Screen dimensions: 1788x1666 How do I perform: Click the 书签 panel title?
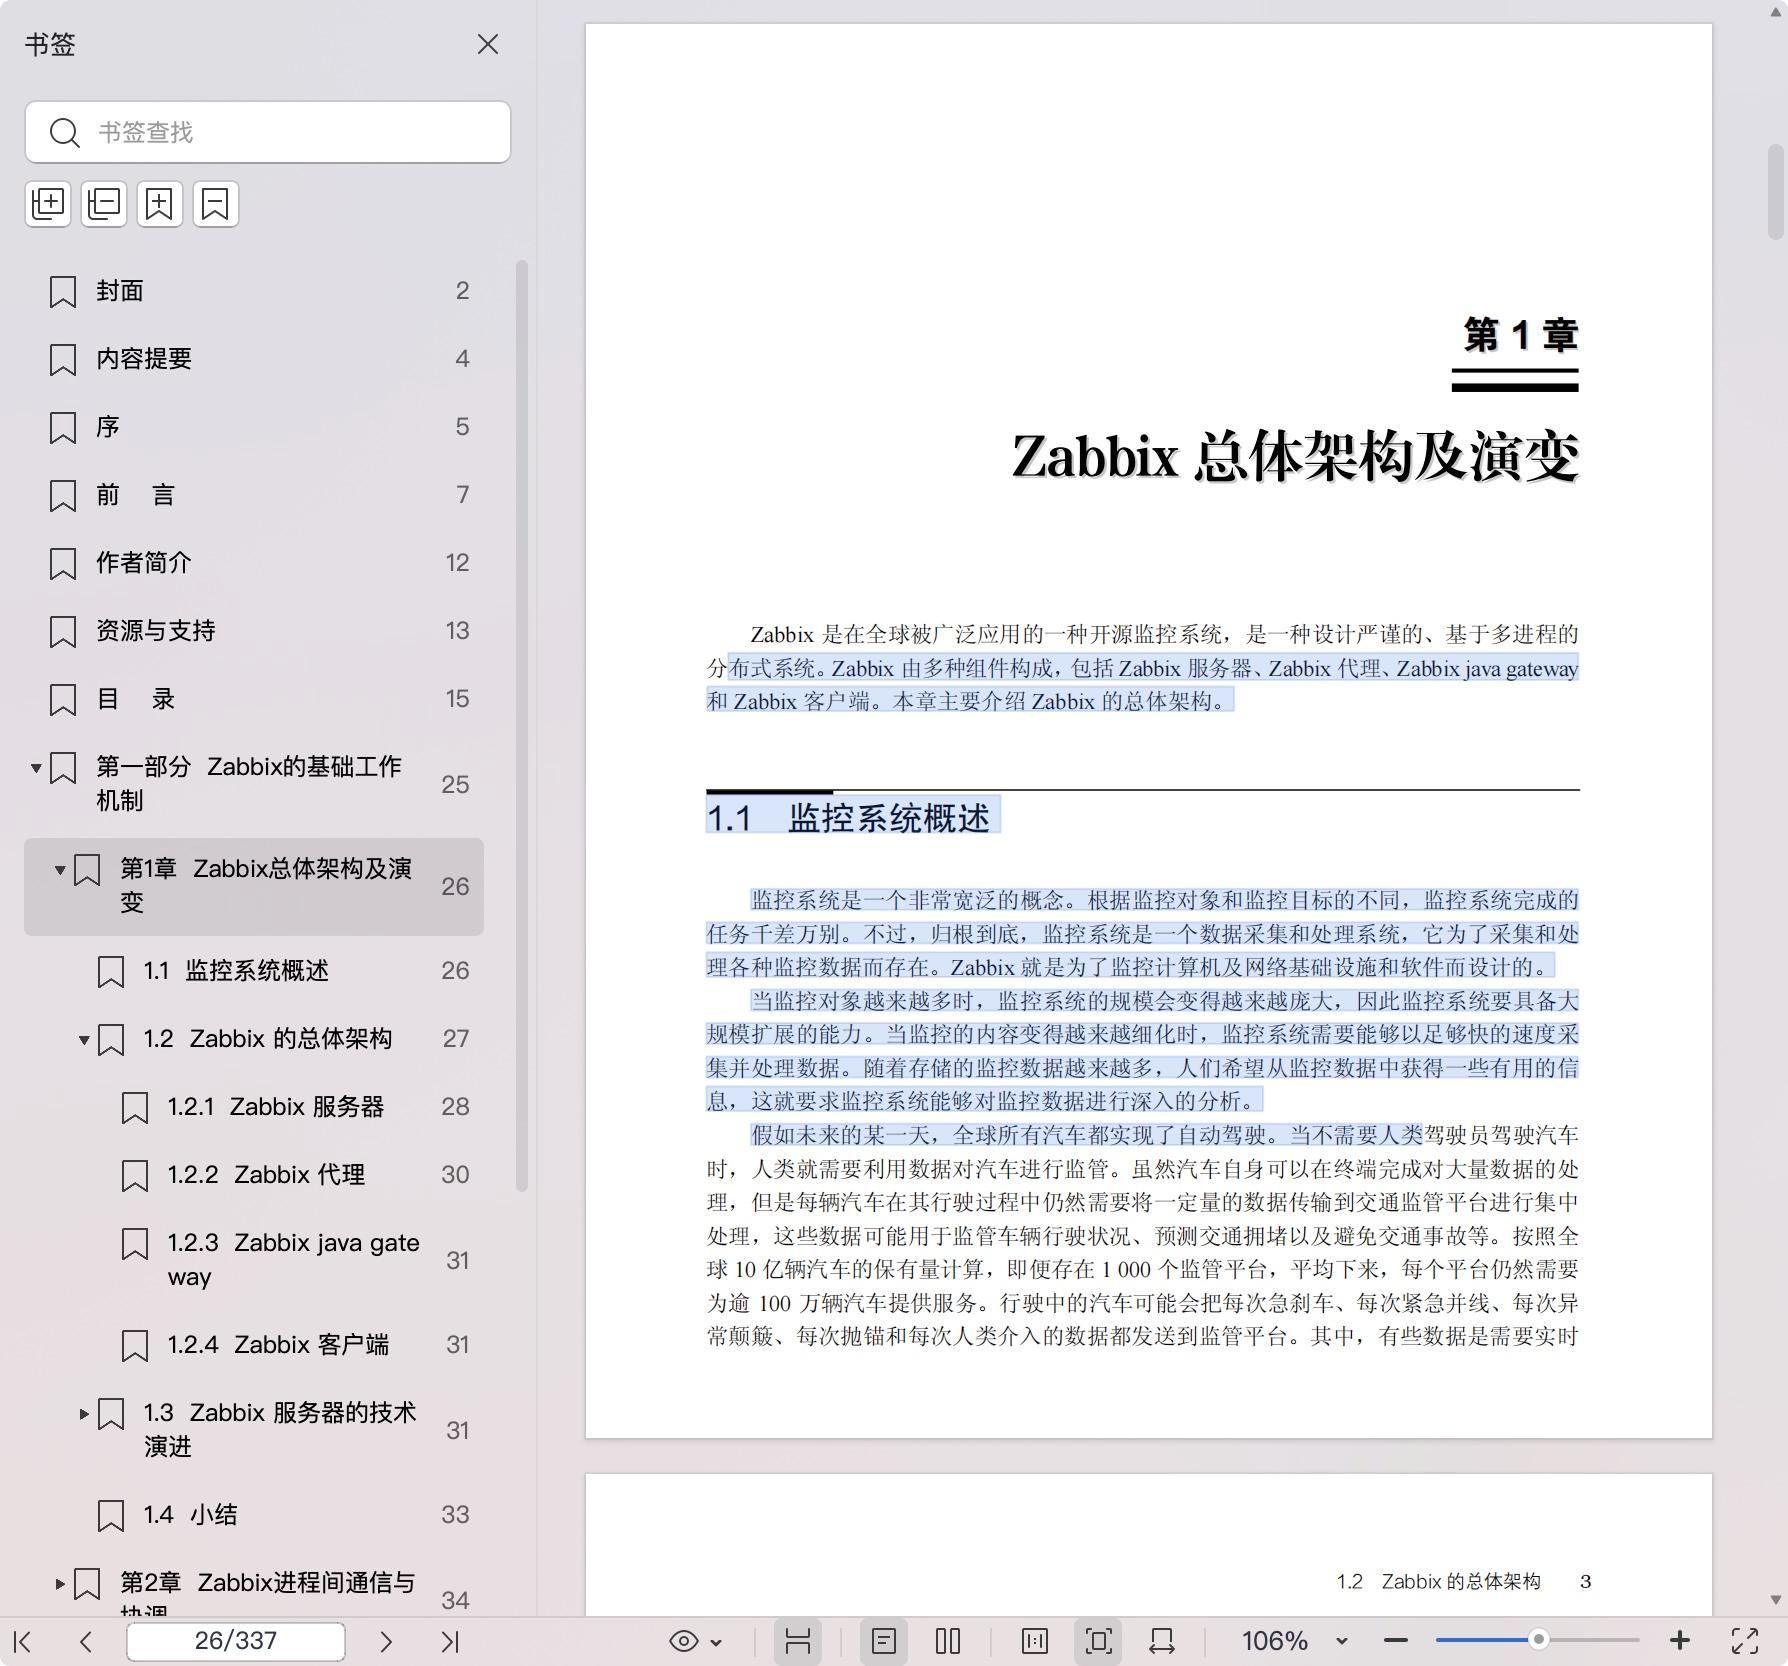pyautogui.click(x=50, y=45)
